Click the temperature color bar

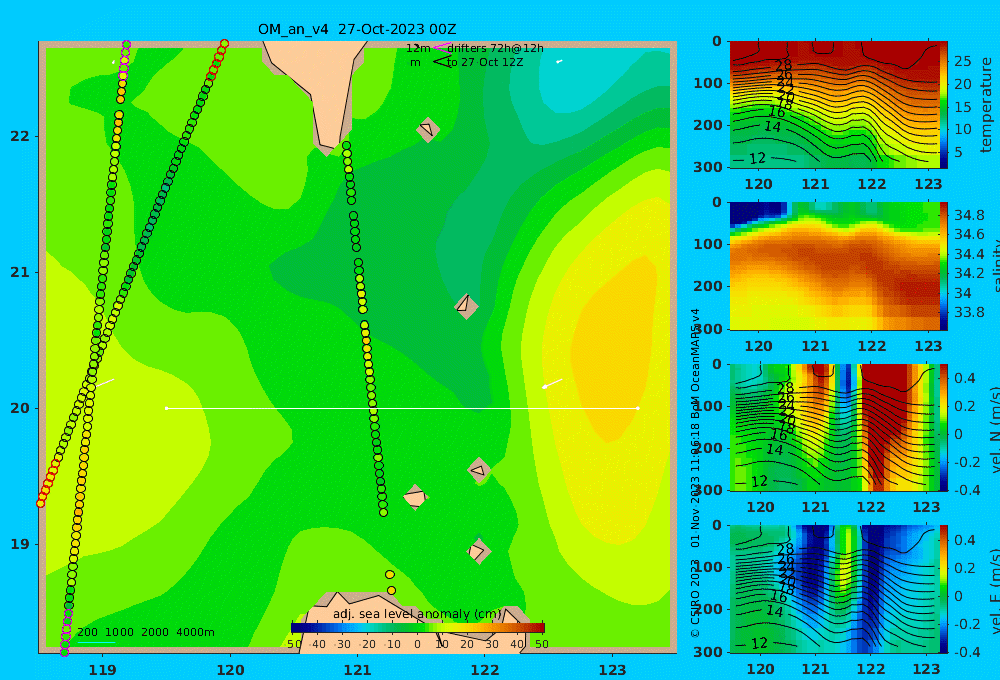(944, 105)
